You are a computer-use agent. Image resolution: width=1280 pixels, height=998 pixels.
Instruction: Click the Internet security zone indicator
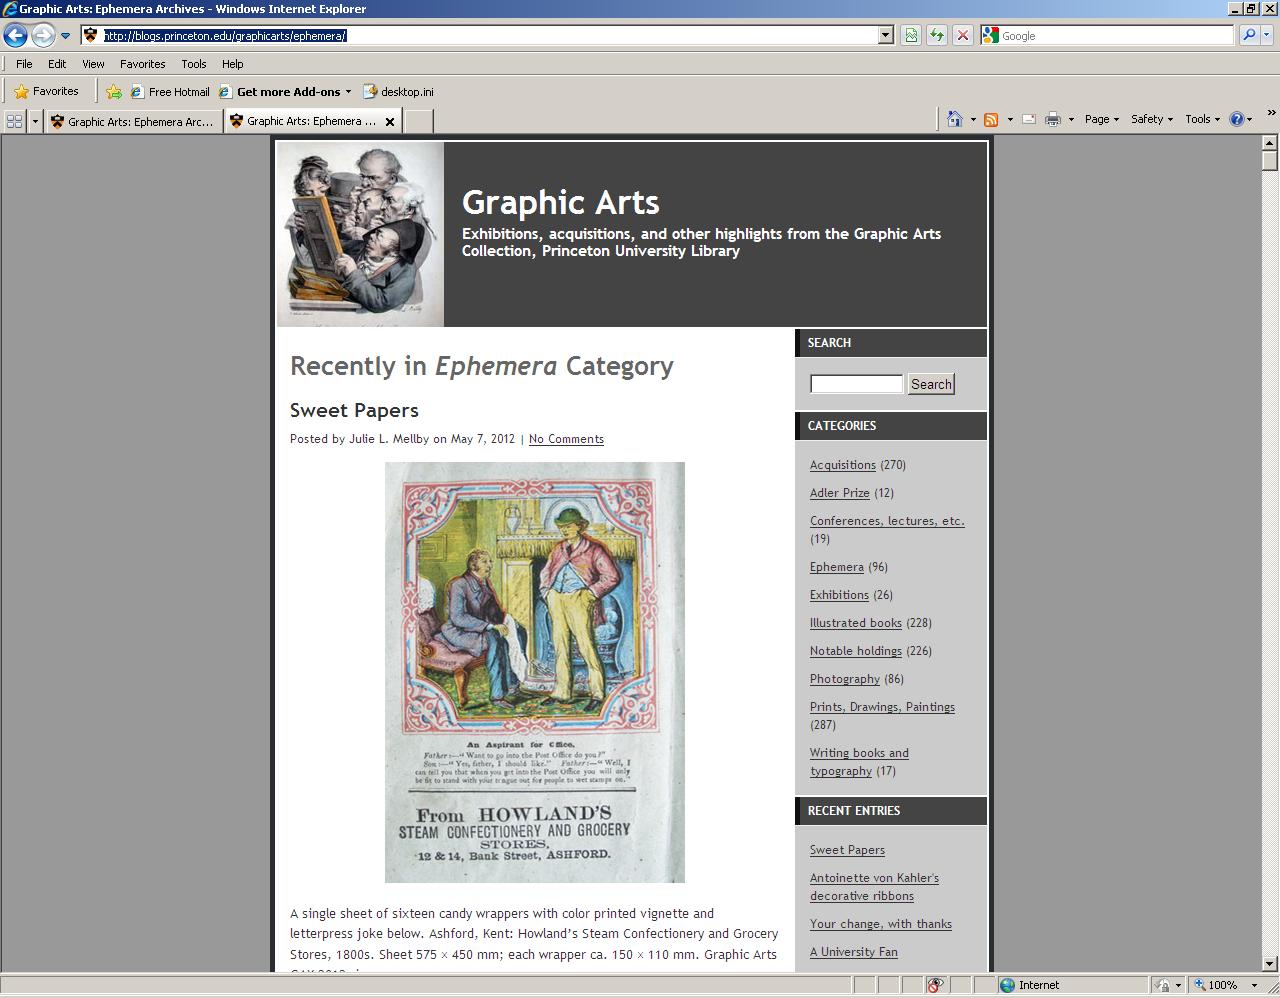(1030, 985)
